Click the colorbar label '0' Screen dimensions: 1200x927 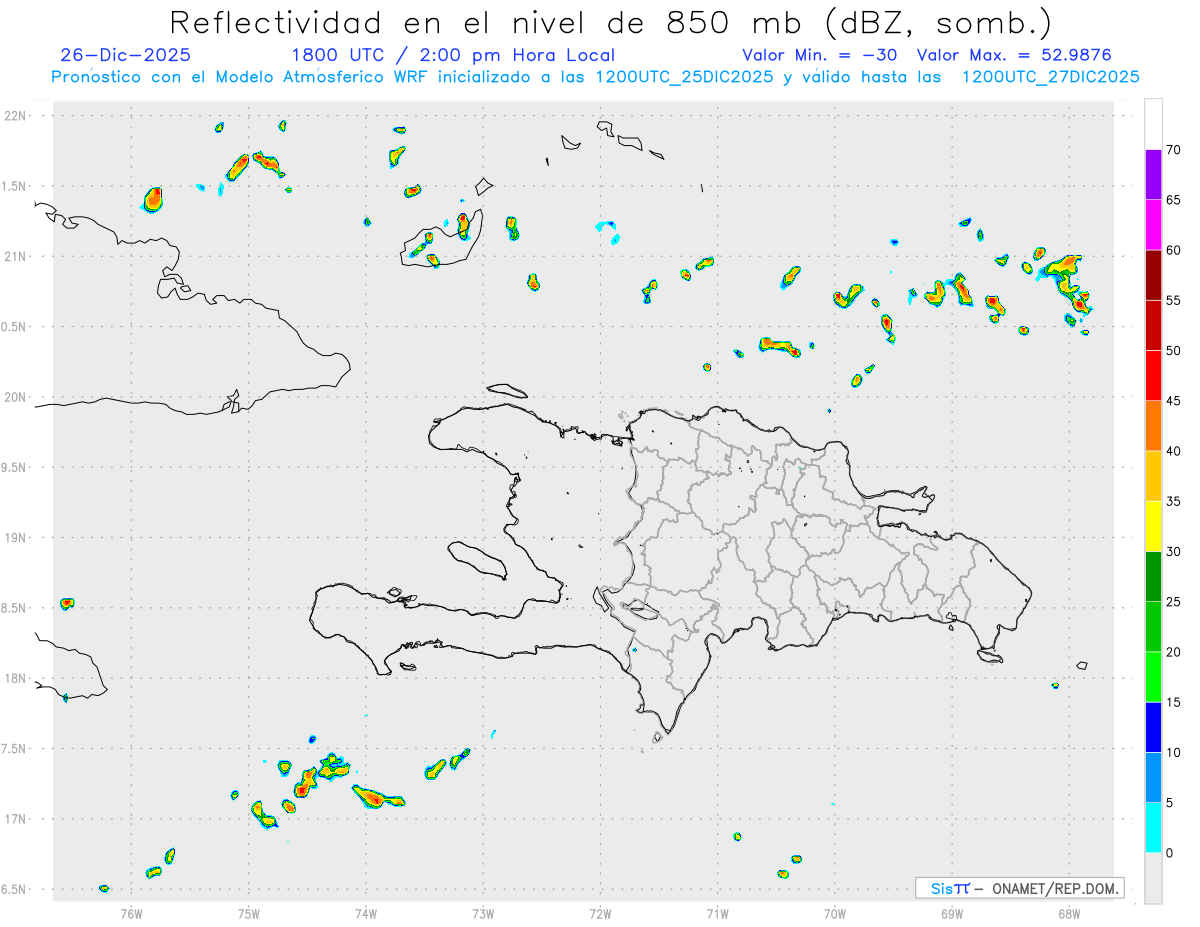click(1169, 853)
